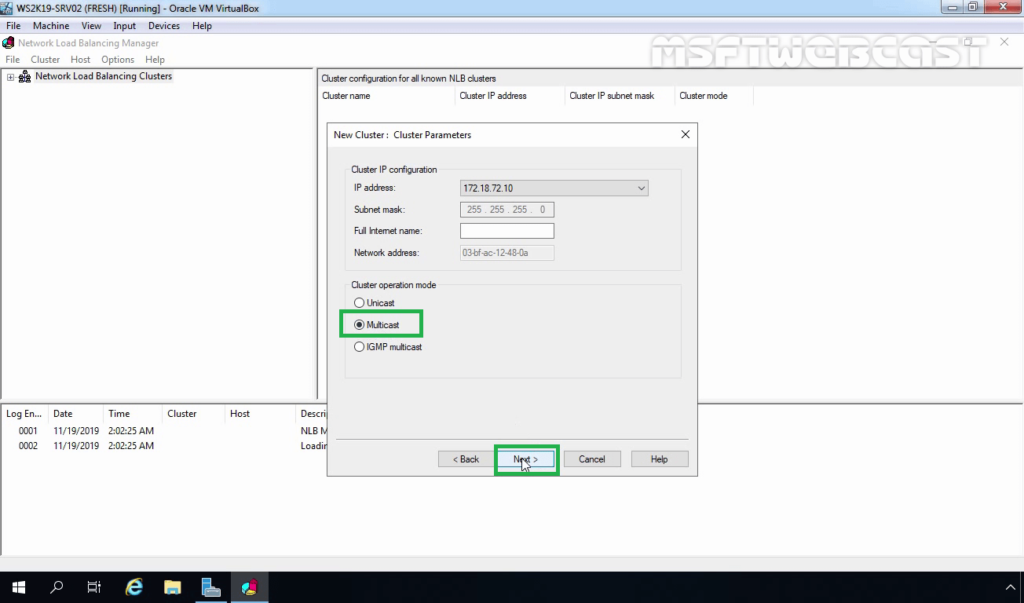Click the VirtualBox title bar icon
The image size is (1024, 603).
point(7,8)
